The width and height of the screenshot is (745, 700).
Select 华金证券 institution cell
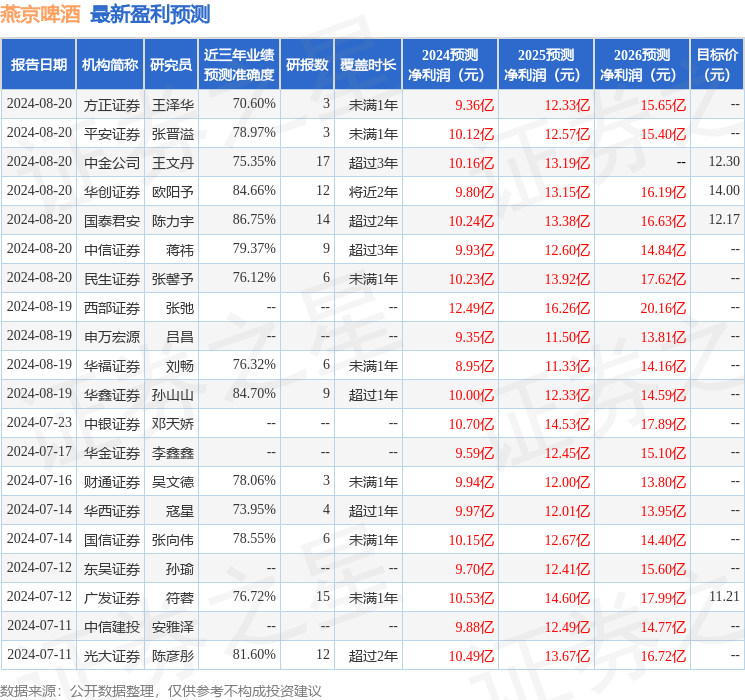[112, 453]
